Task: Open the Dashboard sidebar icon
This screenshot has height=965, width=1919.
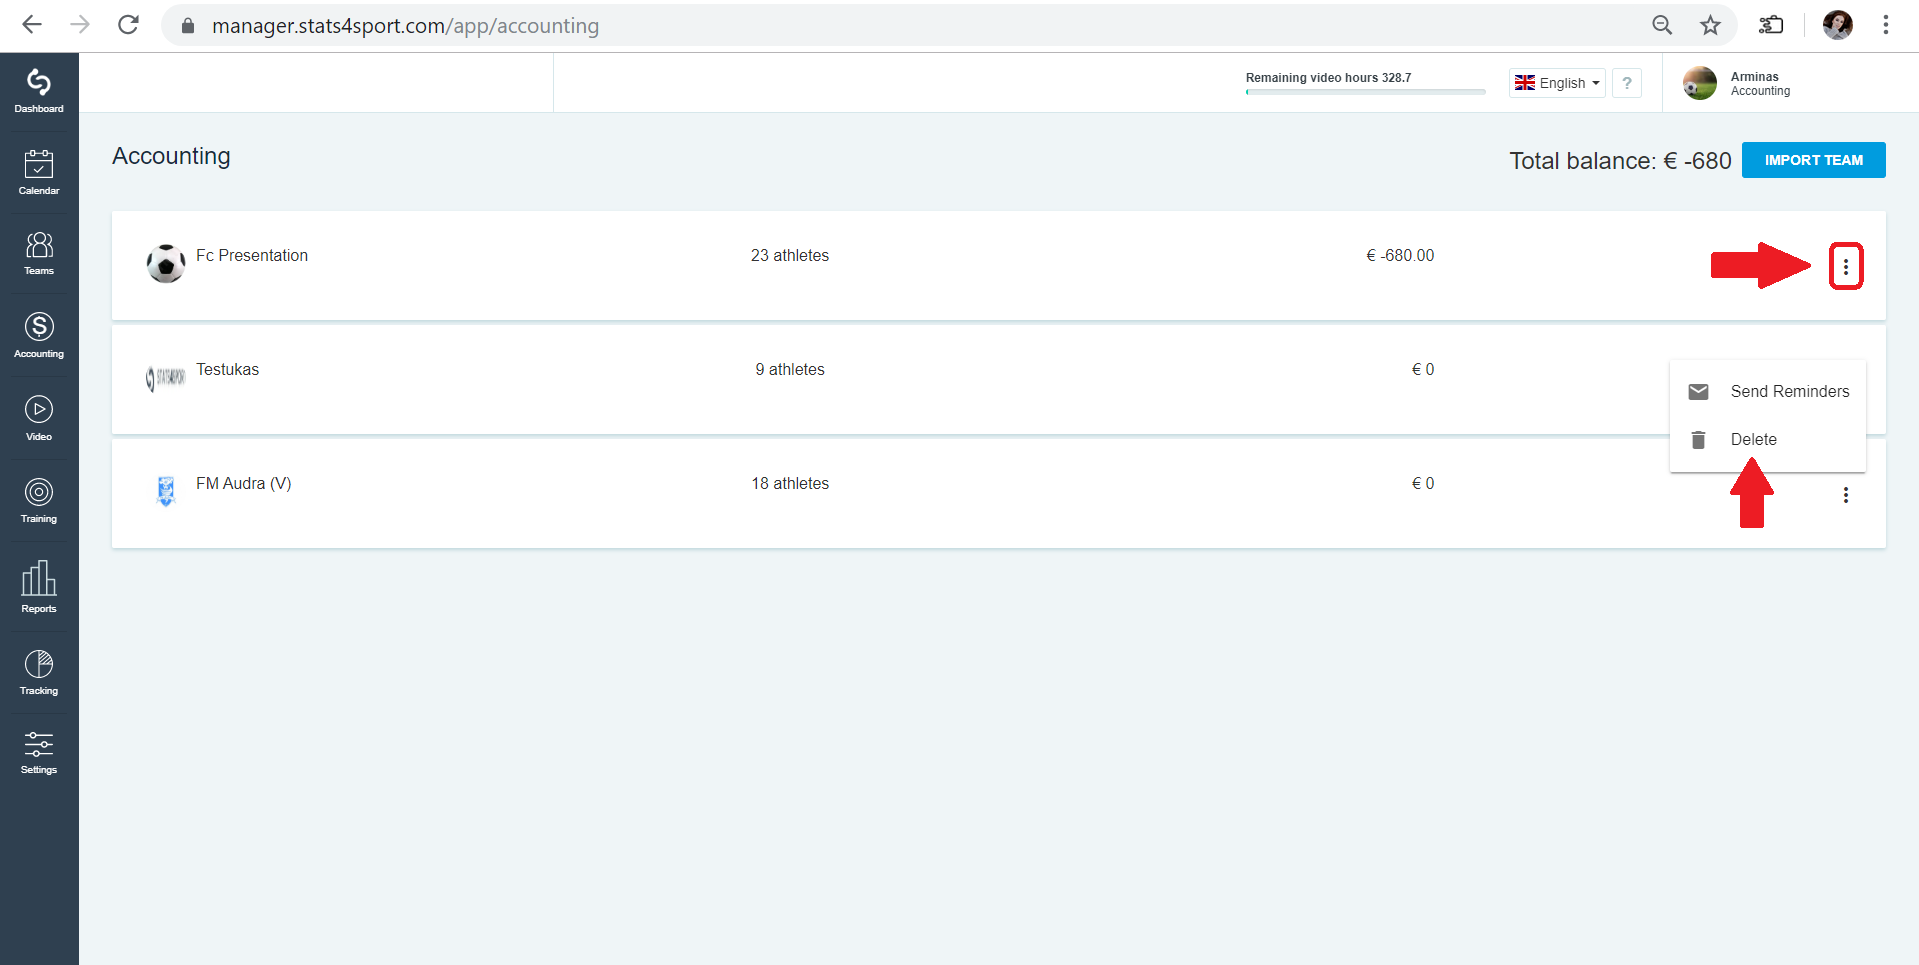Action: (x=39, y=91)
